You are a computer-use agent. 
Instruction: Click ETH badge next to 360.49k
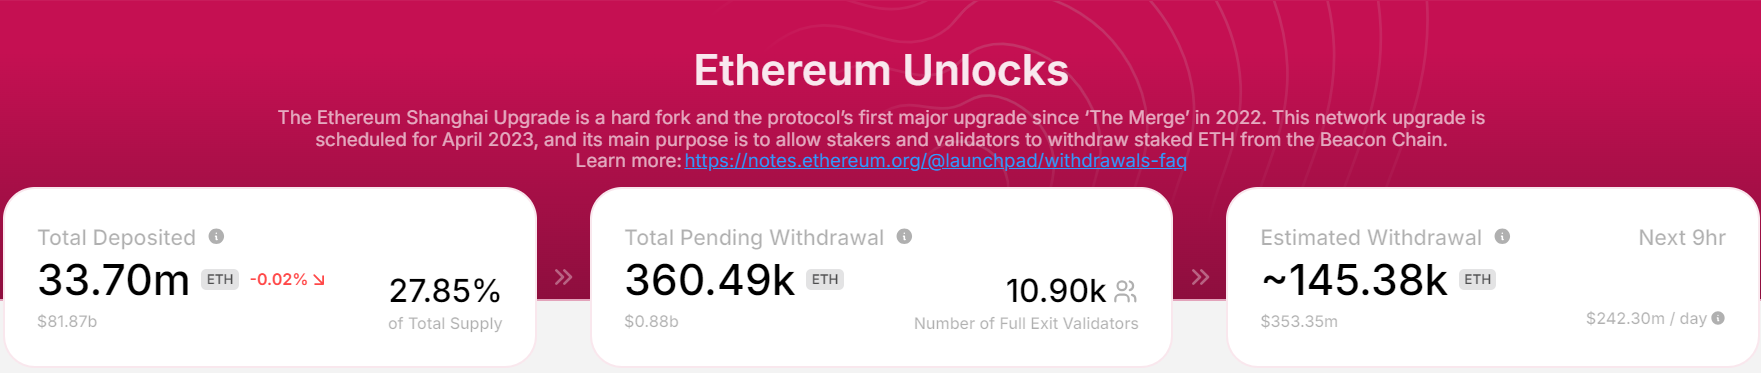tap(825, 280)
